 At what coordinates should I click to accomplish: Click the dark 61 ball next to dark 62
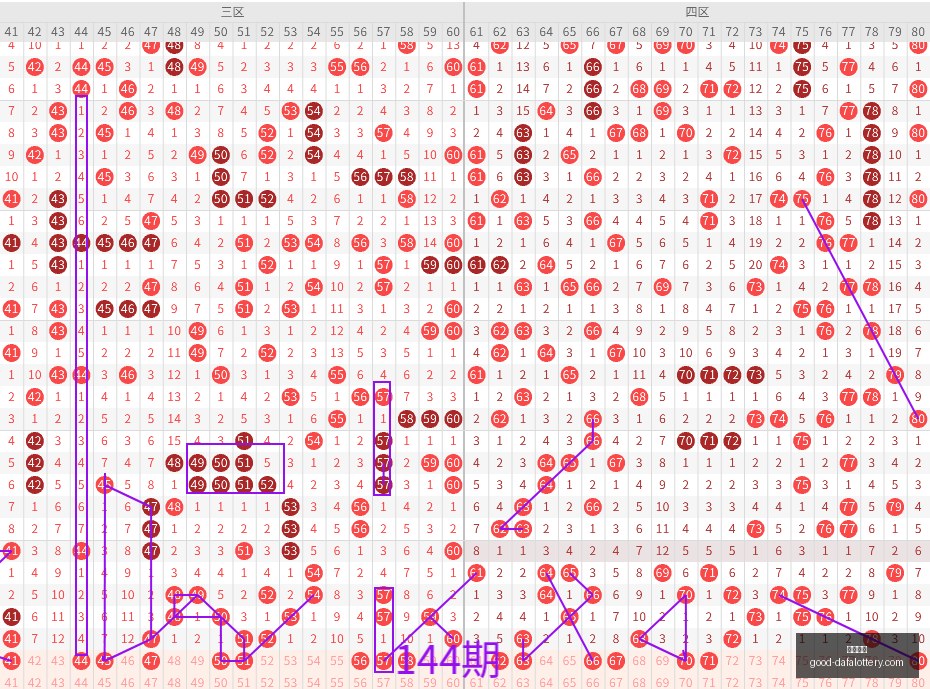coord(476,264)
